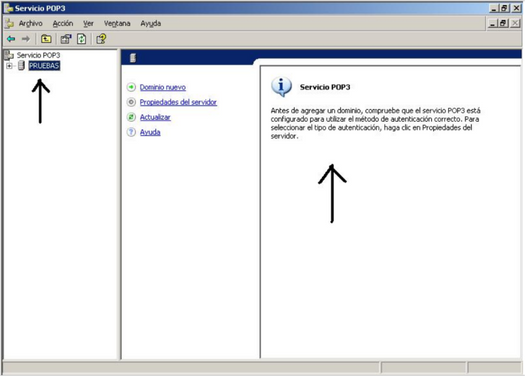Click the Dominio nuevo link

tap(163, 87)
